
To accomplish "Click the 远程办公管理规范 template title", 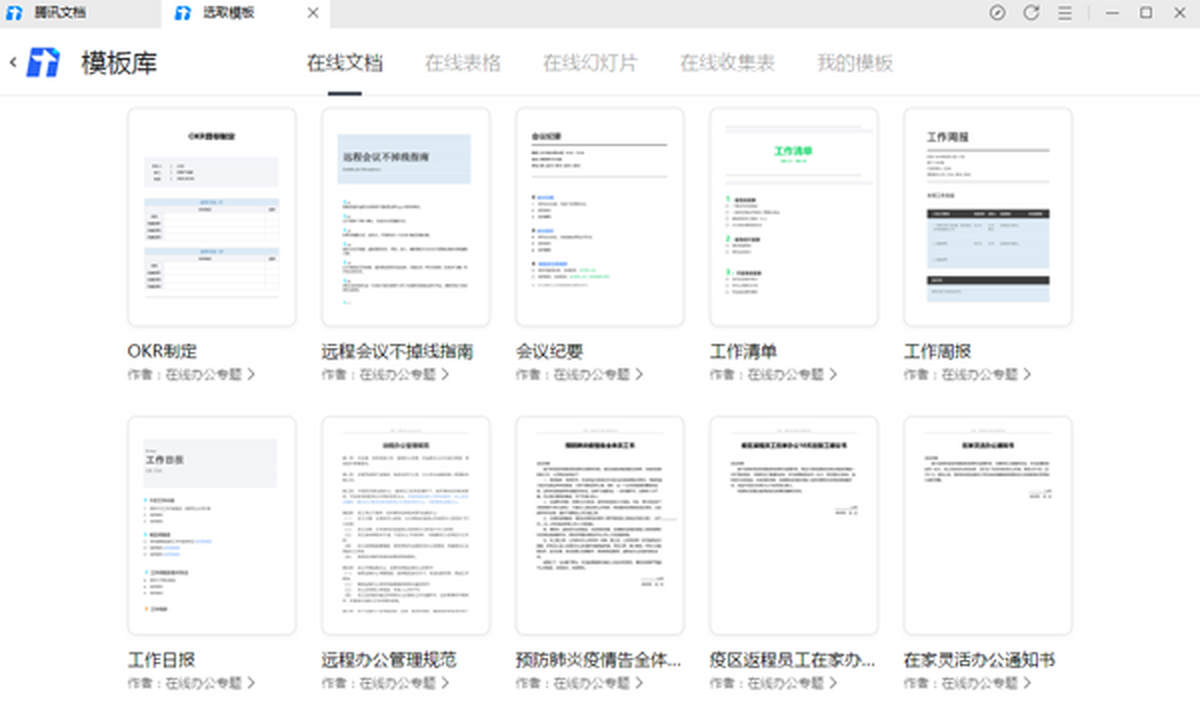I will pyautogui.click(x=389, y=660).
